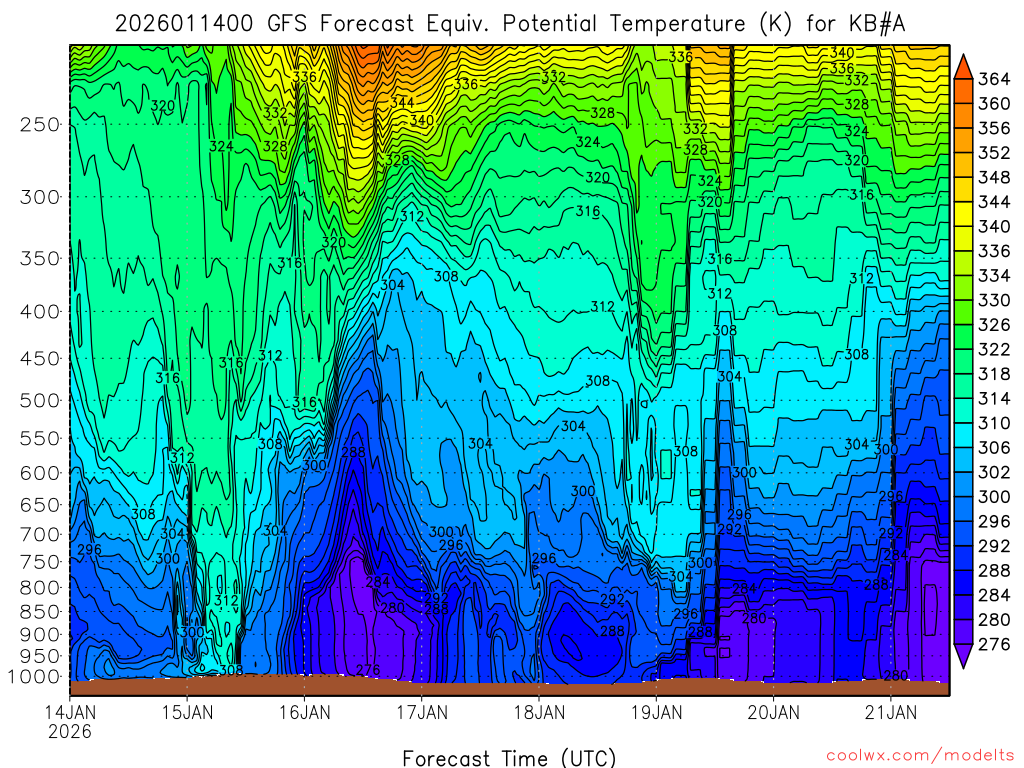This screenshot has height=768, width=1024.
Task: Open the coolwx.com/modelts link
Action: [x=920, y=755]
